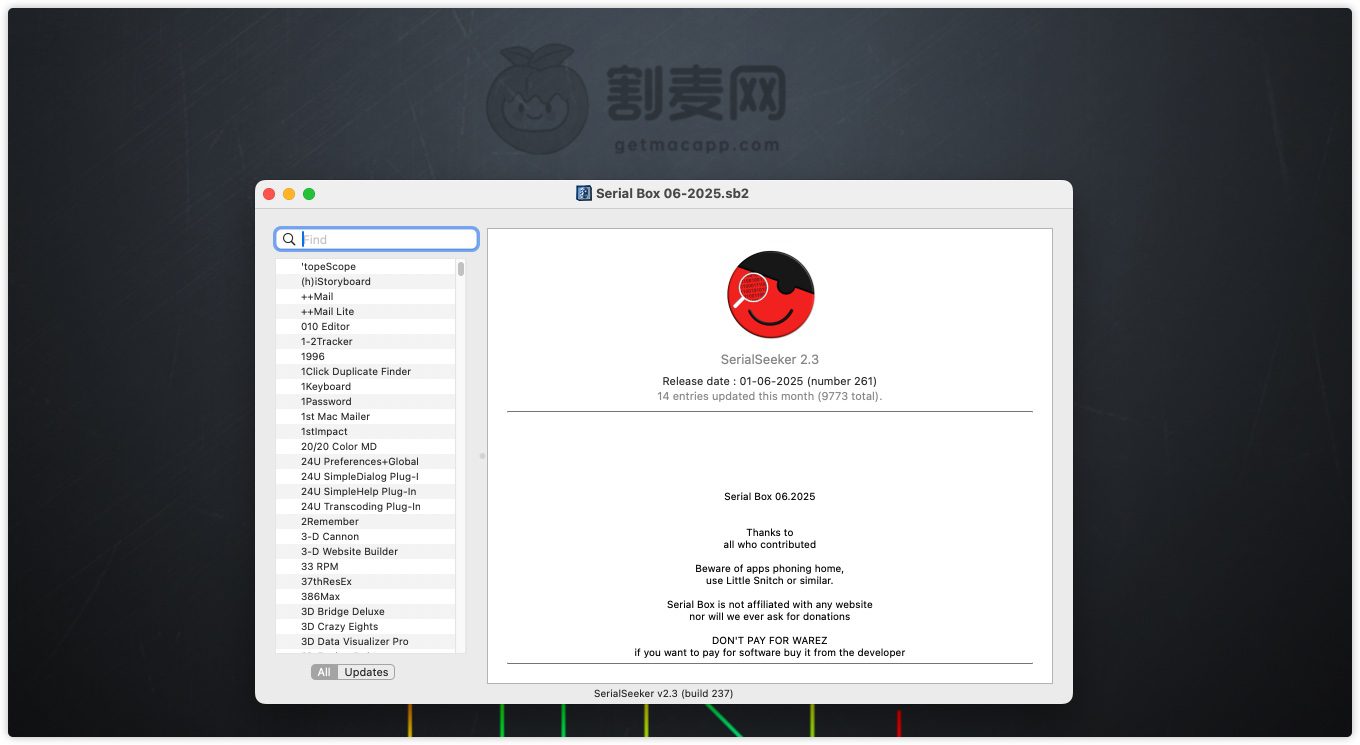Click the split view divider handle
This screenshot has width=1360, height=745.
(x=482, y=456)
